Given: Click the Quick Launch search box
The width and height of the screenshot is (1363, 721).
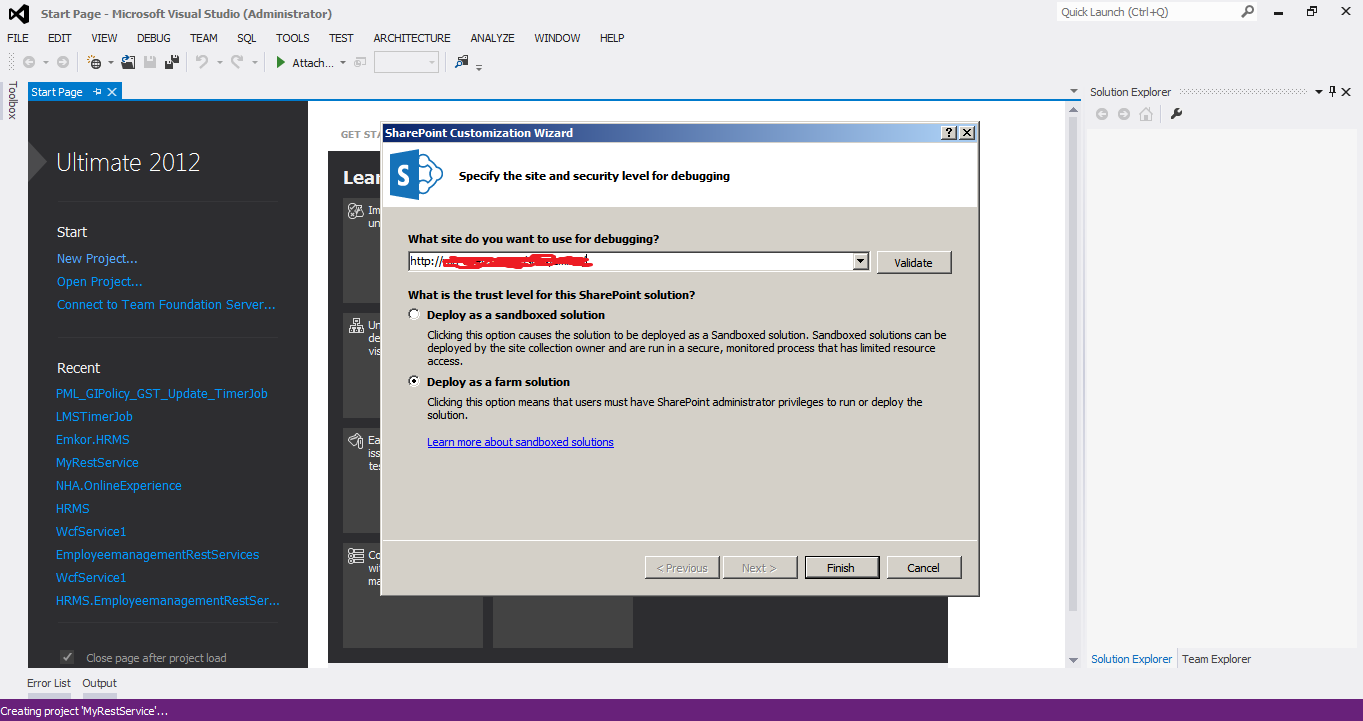Looking at the screenshot, I should 1140,10.
